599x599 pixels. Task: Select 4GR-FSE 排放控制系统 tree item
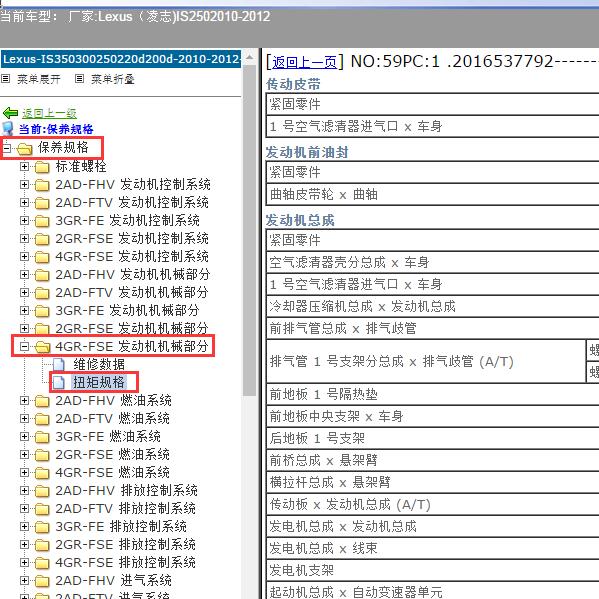coord(125,562)
